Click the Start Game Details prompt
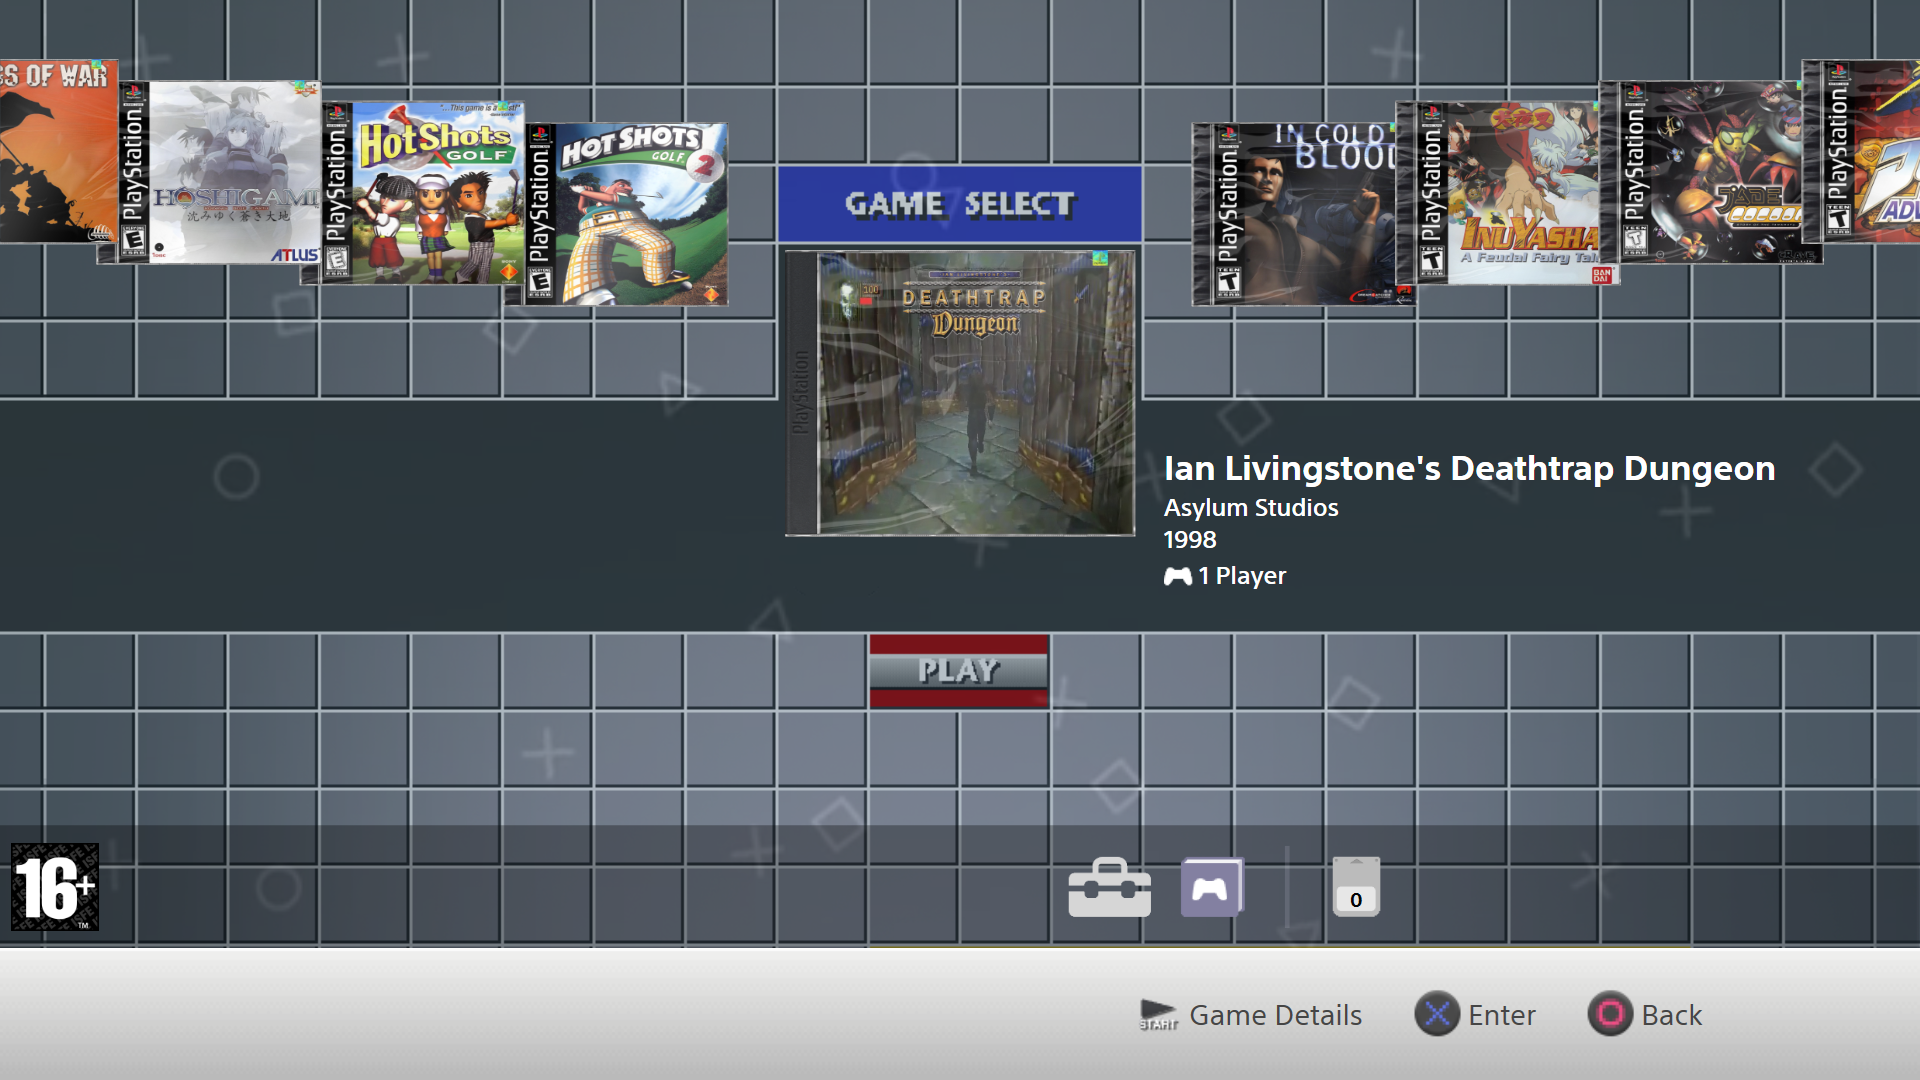Screen dimensions: 1920x1080 1250,1015
